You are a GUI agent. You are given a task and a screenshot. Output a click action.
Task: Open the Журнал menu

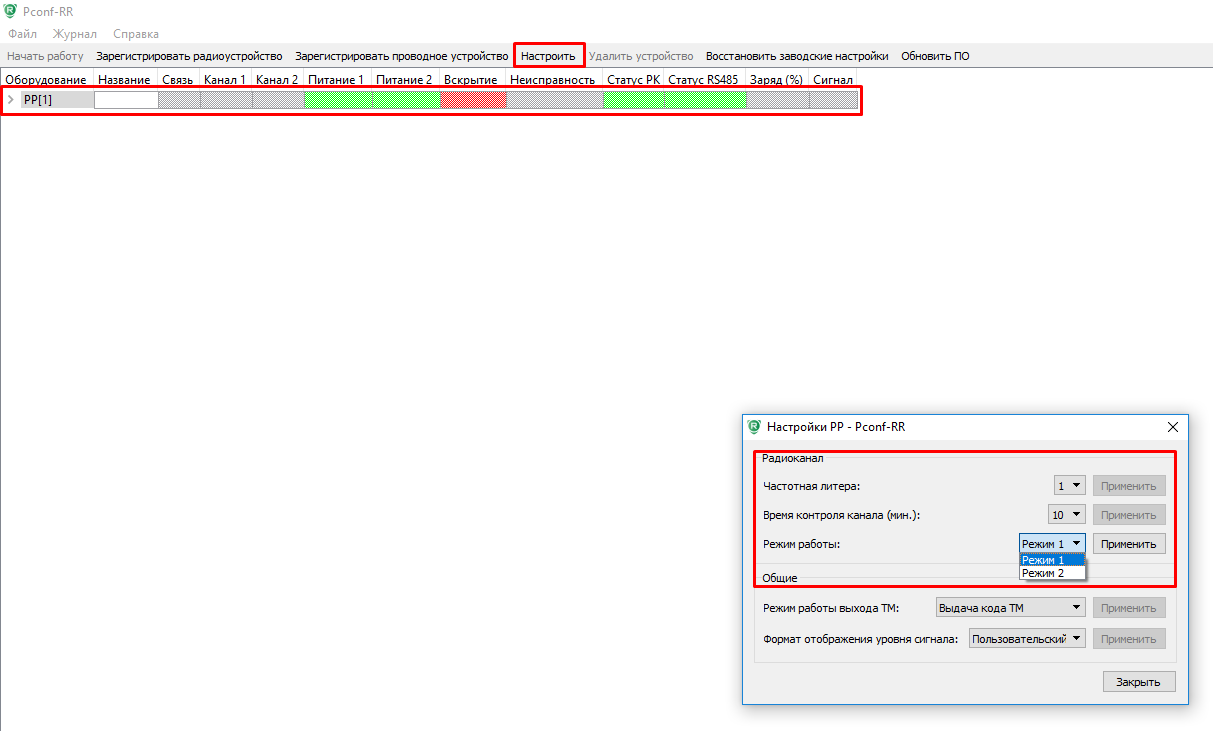(74, 34)
